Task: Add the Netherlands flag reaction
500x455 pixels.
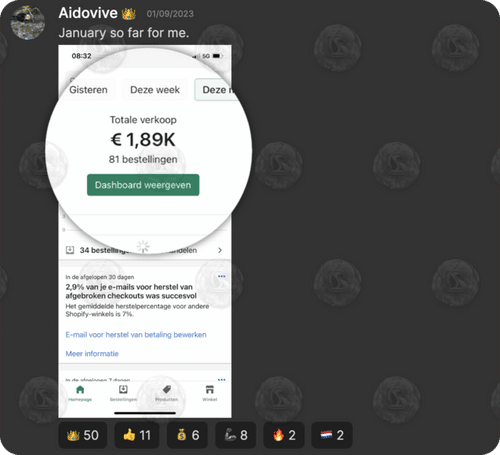Action: 332,435
